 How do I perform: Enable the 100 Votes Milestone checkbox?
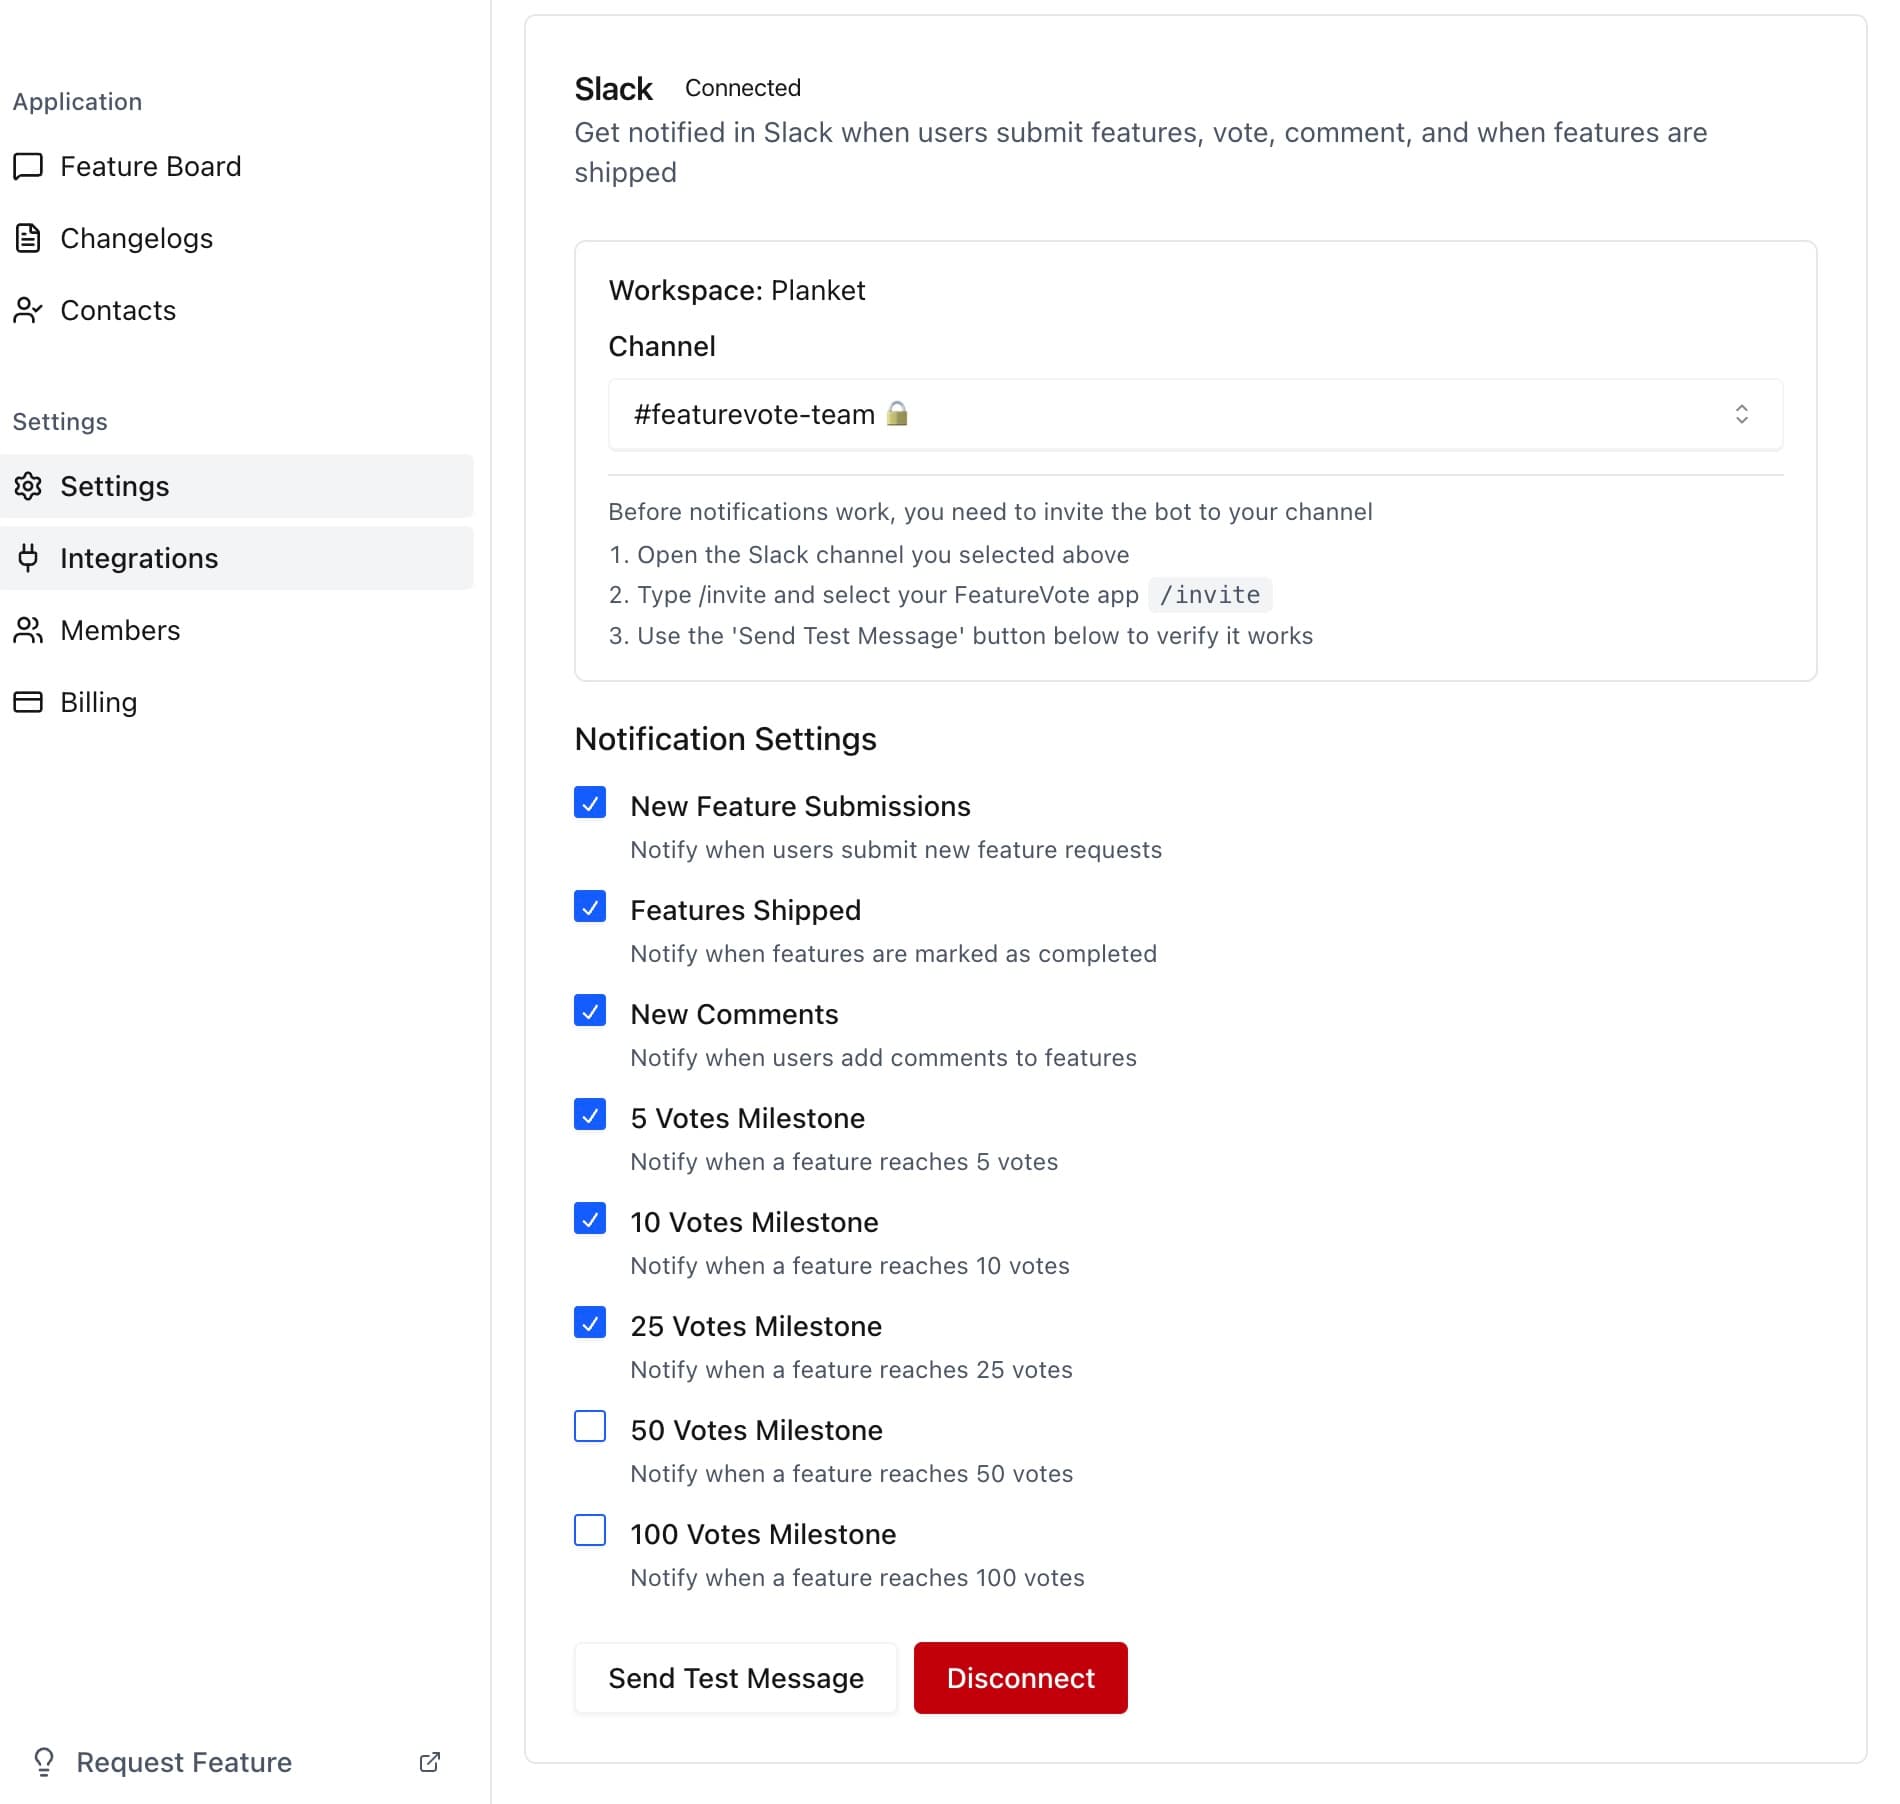(590, 1531)
